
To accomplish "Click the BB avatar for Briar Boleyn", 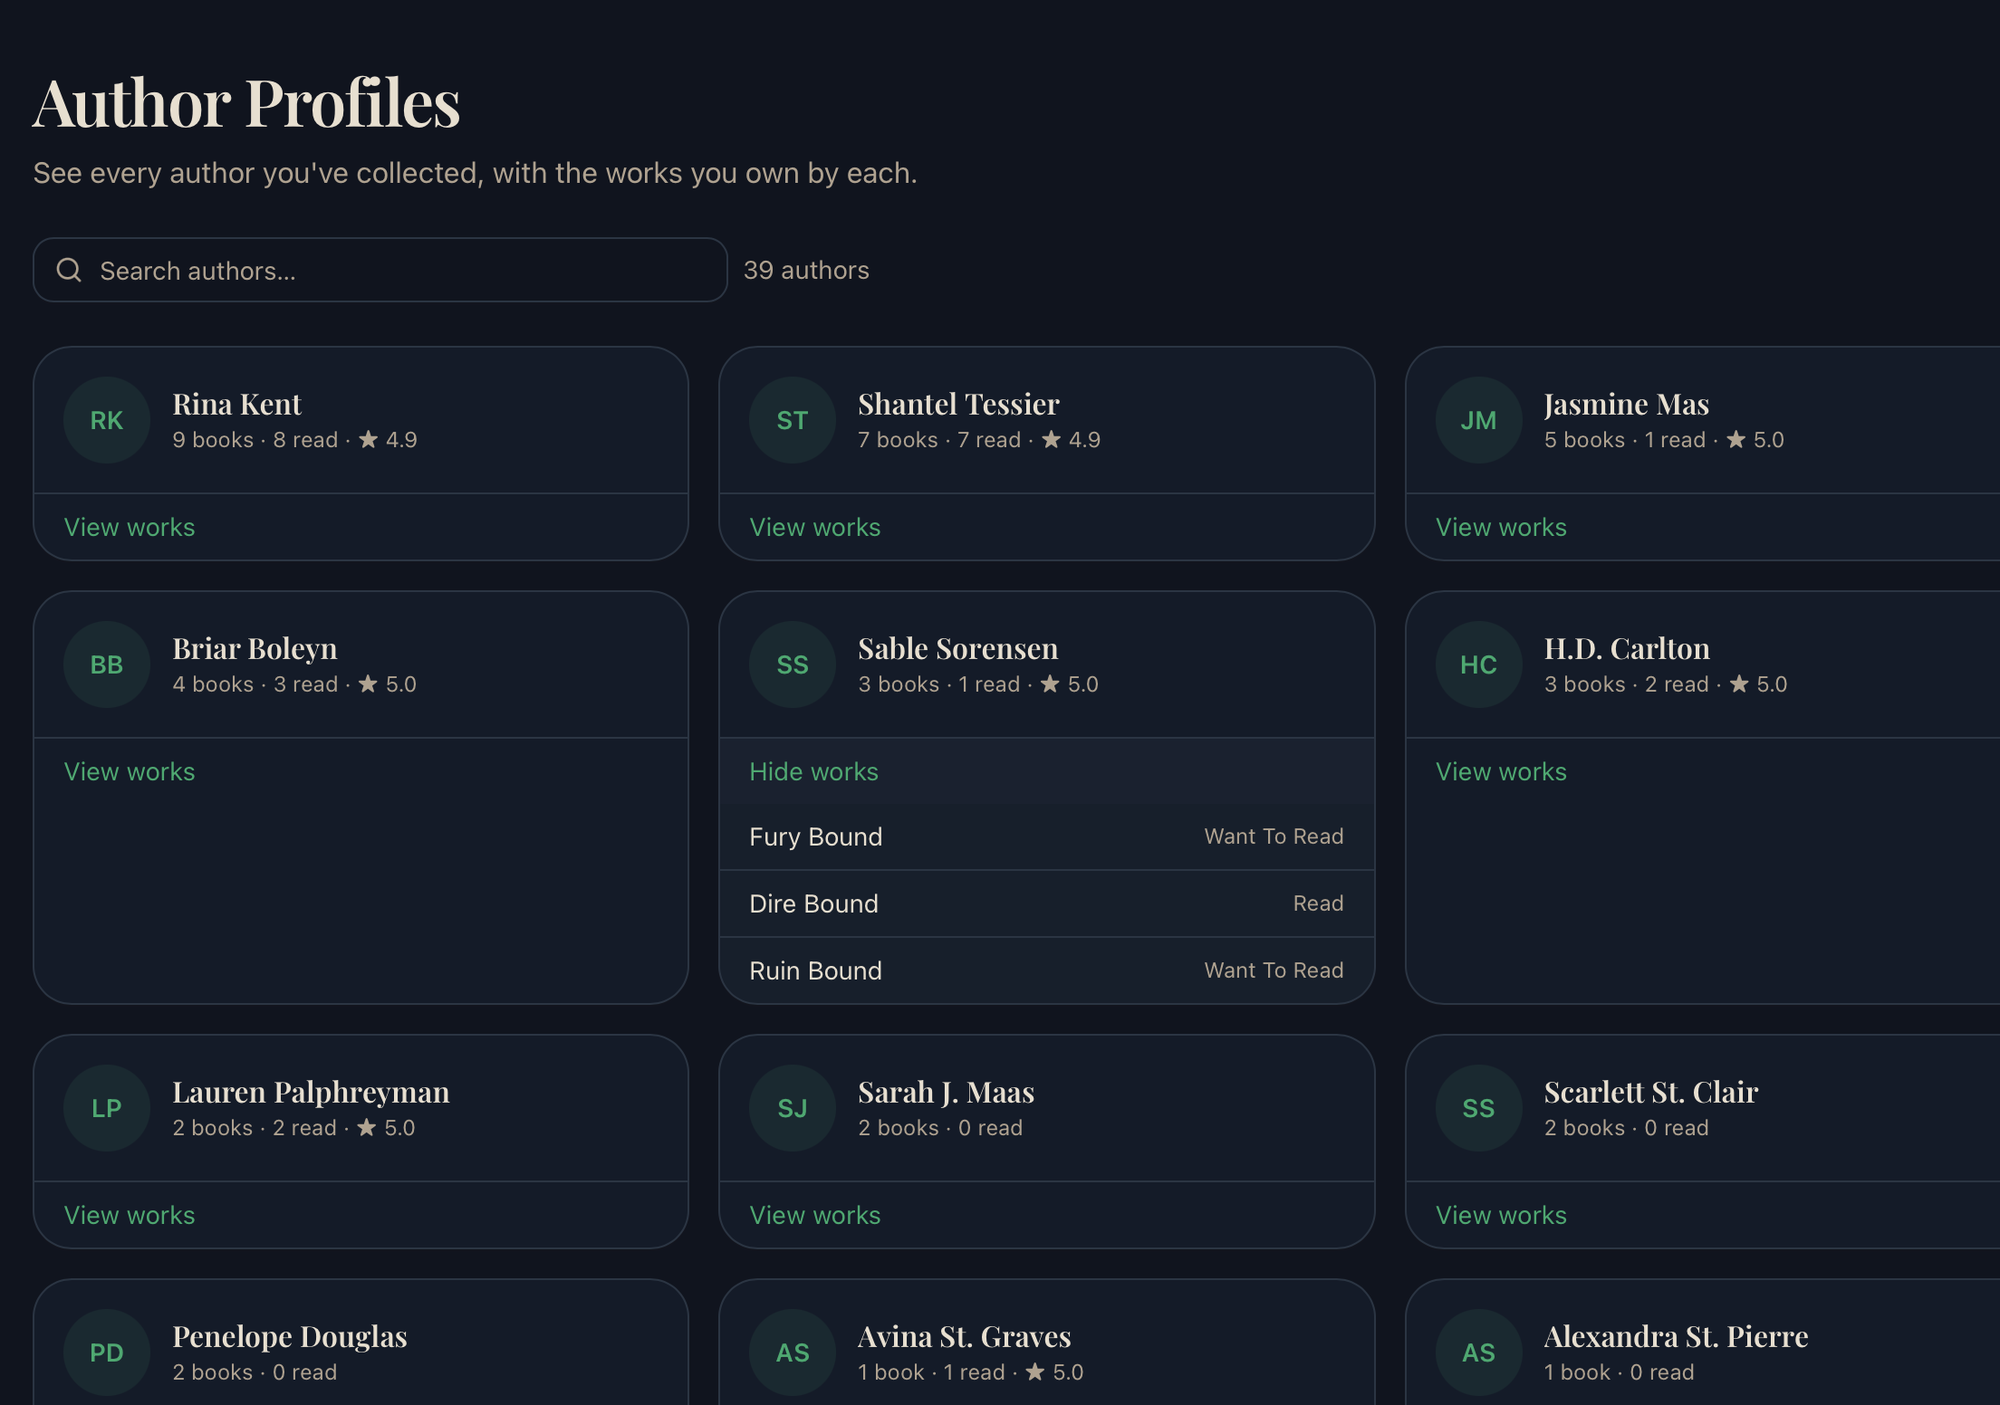I will (107, 665).
